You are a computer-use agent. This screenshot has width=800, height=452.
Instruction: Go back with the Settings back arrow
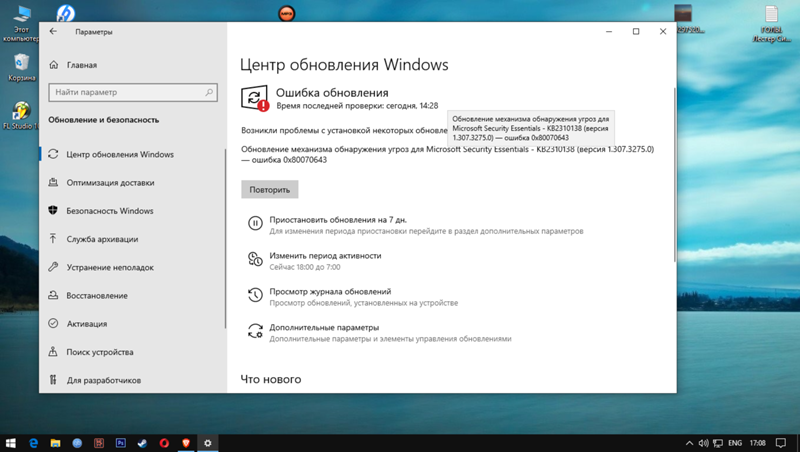53,32
